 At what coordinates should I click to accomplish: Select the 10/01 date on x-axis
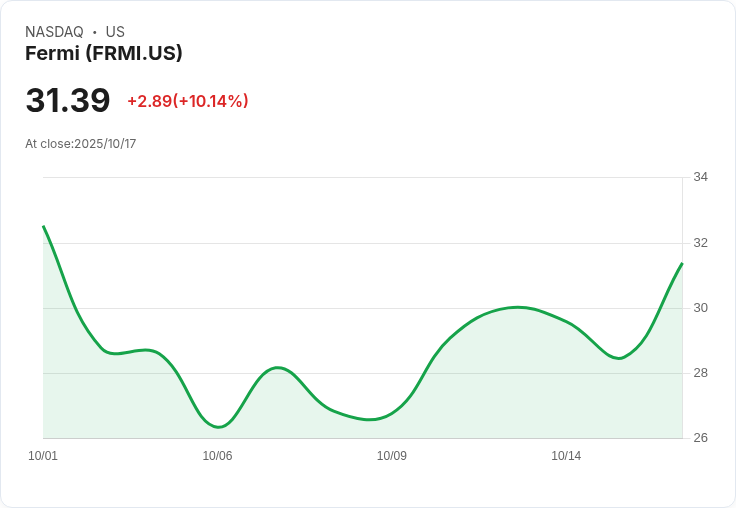pyautogui.click(x=43, y=456)
